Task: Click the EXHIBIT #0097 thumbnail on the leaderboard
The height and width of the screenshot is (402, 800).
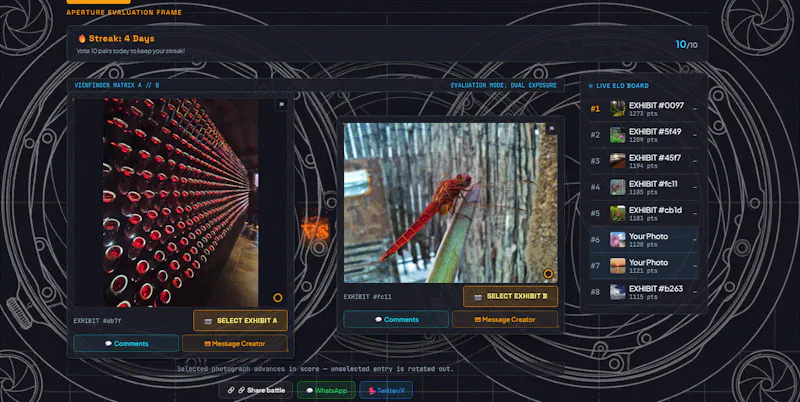Action: coord(617,109)
